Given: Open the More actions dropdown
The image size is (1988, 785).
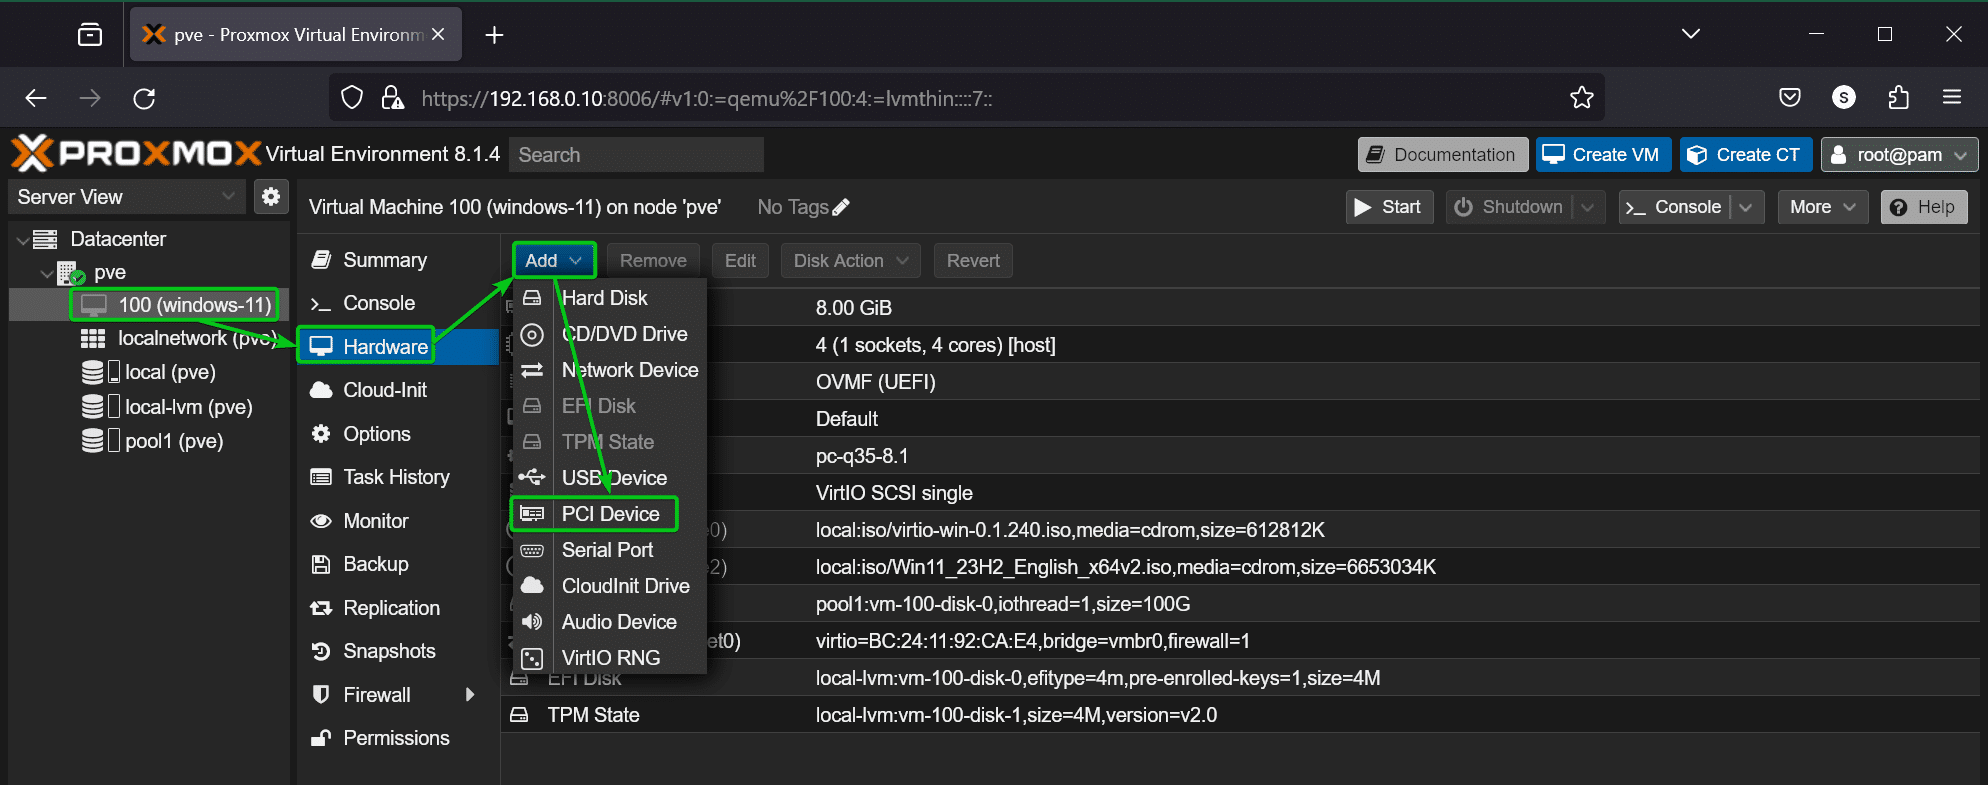Looking at the screenshot, I should [1822, 207].
